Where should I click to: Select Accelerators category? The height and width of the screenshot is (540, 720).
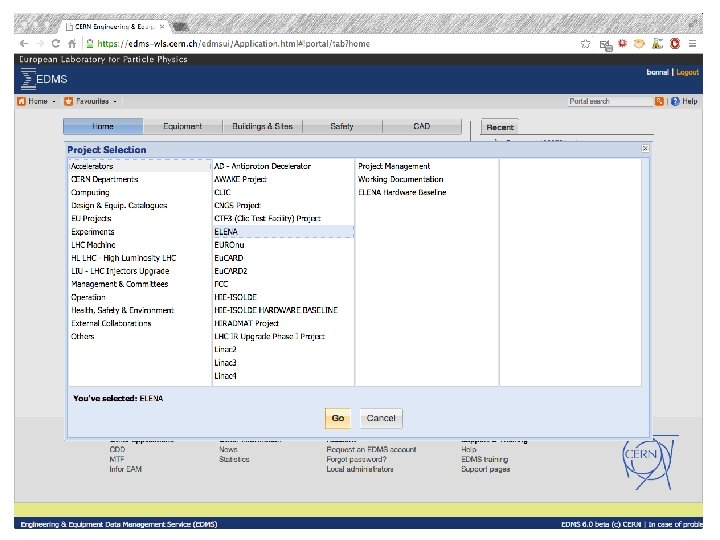point(140,166)
